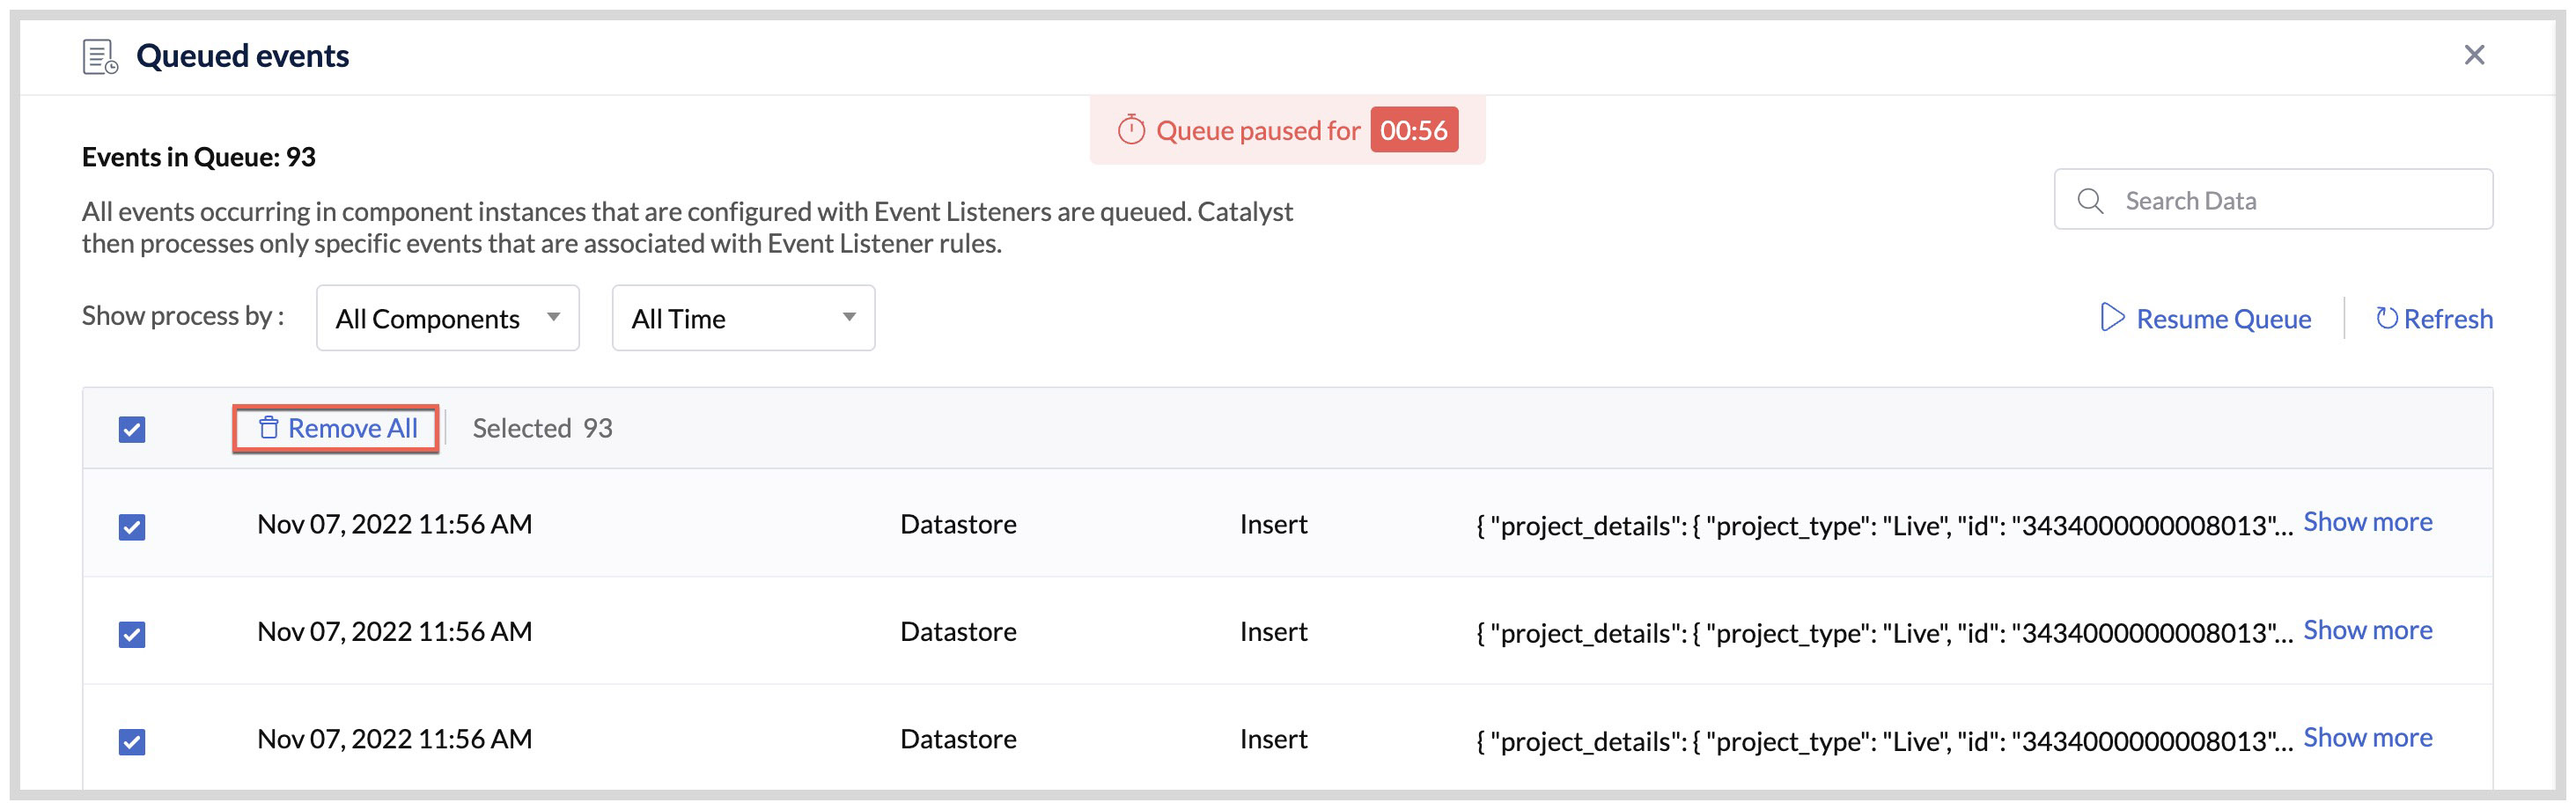
Task: Click Remove All
Action: point(353,427)
